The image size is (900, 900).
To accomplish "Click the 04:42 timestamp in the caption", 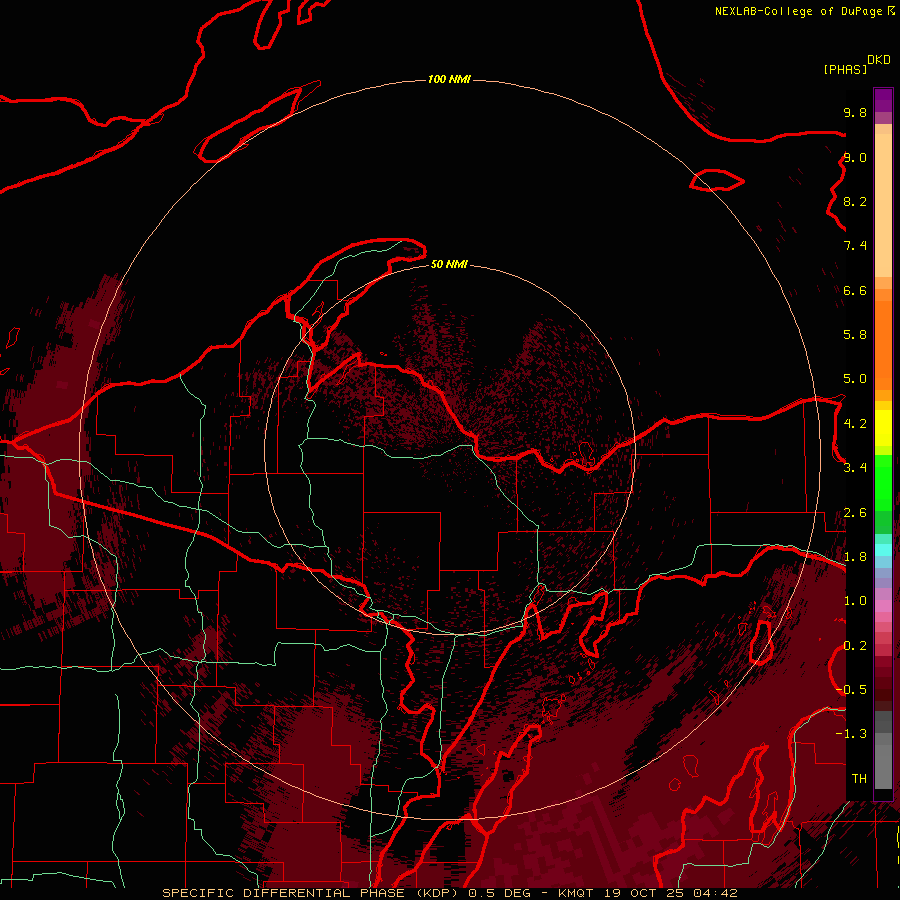I will pyautogui.click(x=715, y=893).
